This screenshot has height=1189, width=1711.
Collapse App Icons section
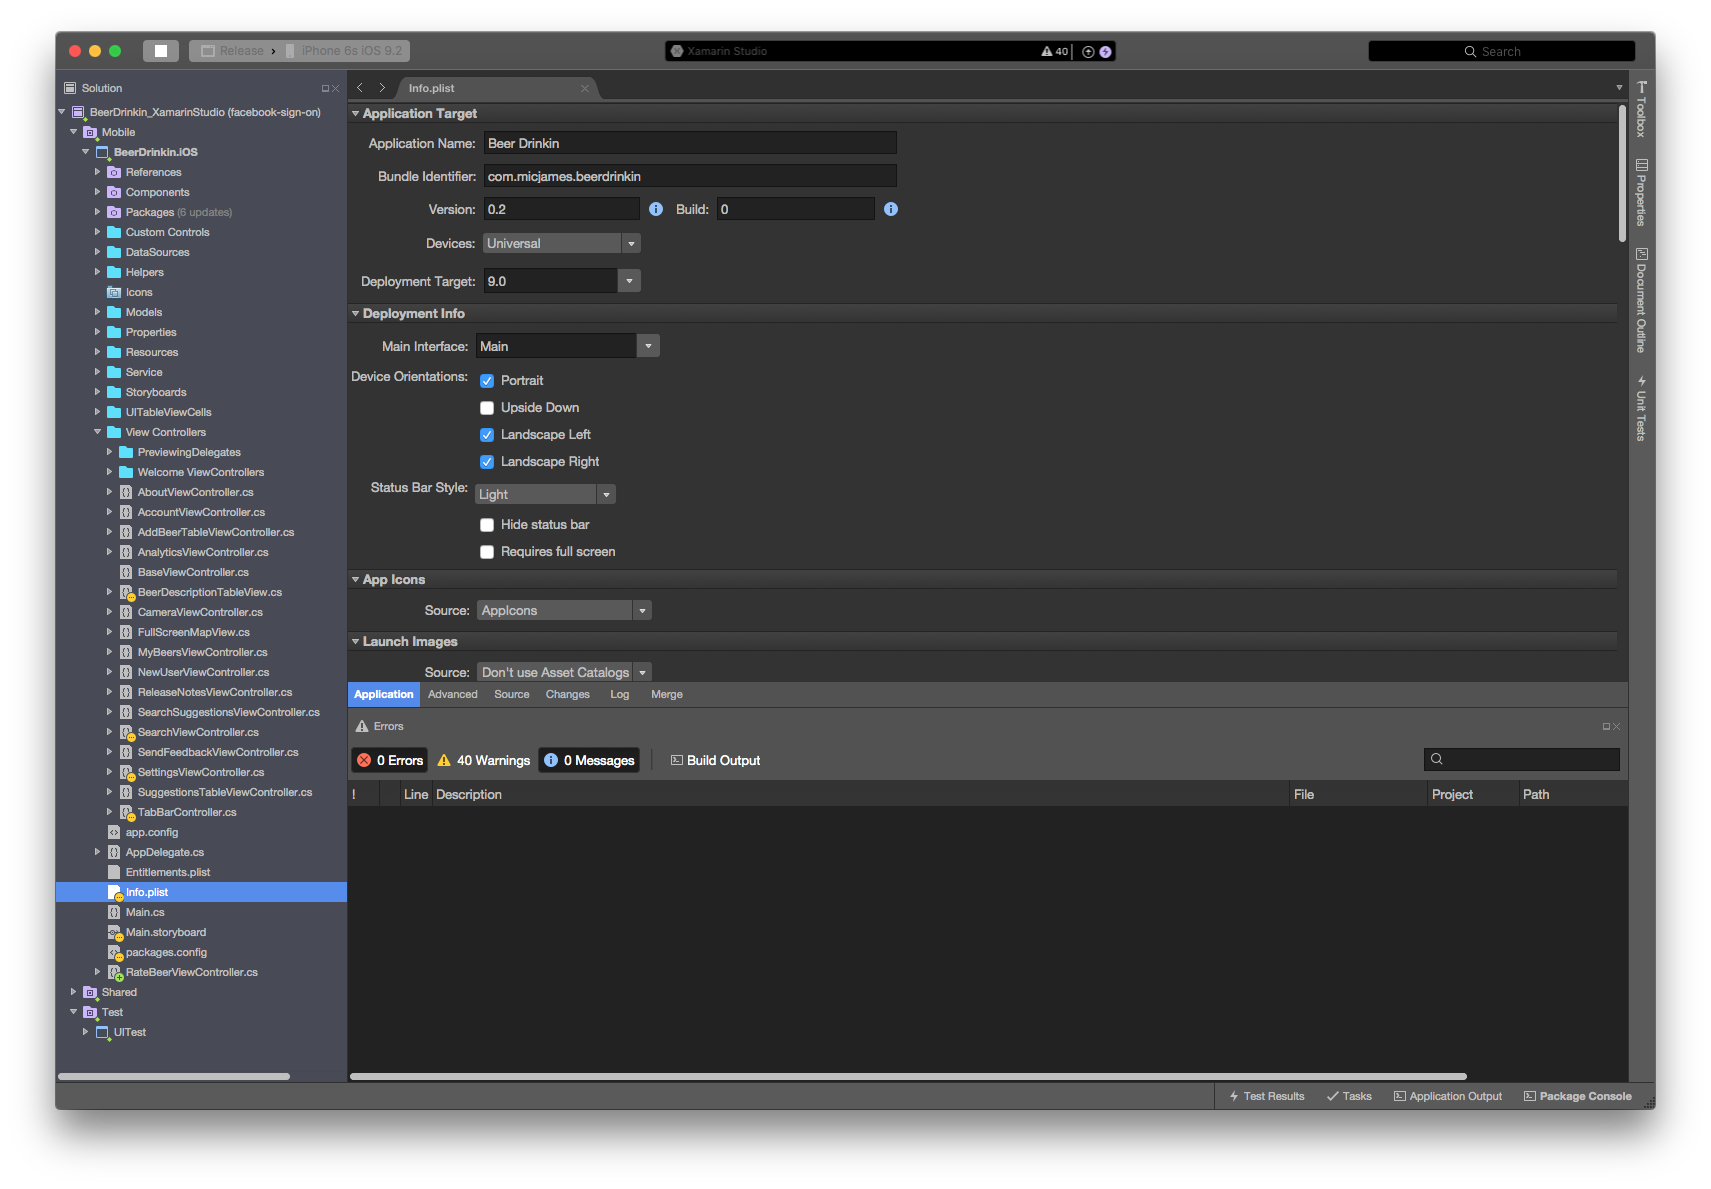355,580
